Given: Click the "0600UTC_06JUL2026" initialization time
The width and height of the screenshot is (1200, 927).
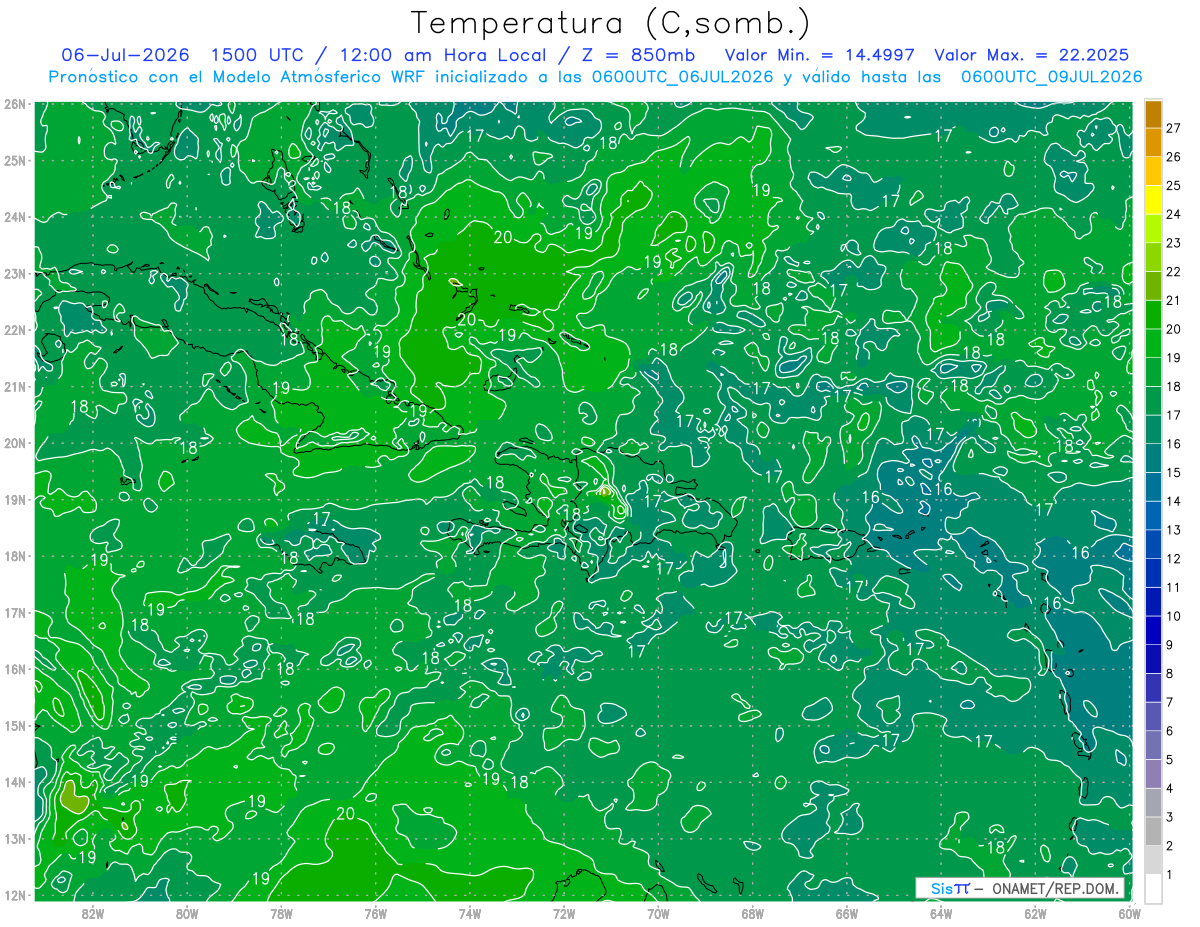Looking at the screenshot, I should tap(683, 77).
